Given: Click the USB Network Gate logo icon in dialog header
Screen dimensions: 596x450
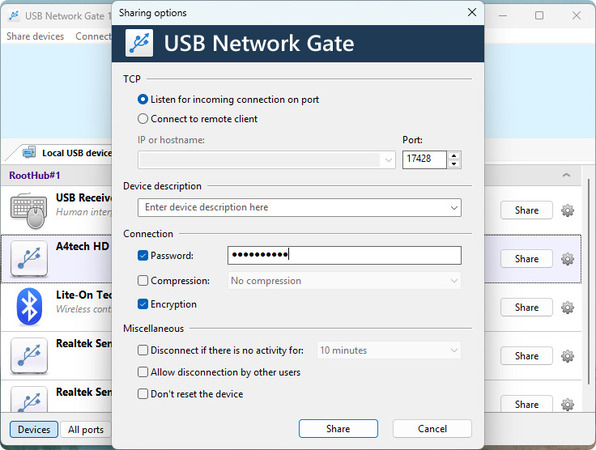Looking at the screenshot, I should point(139,43).
